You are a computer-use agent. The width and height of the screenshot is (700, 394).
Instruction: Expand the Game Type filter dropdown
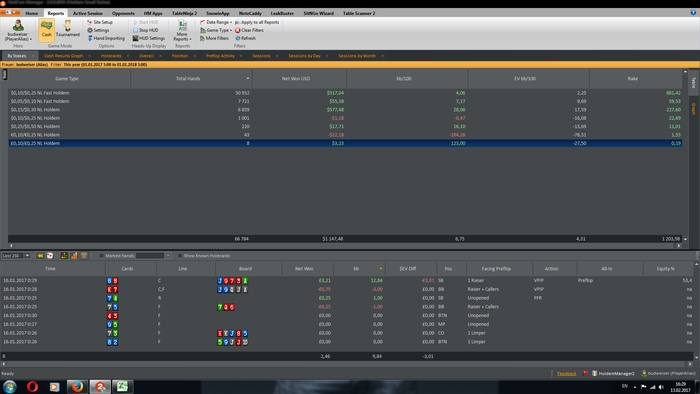click(x=216, y=30)
